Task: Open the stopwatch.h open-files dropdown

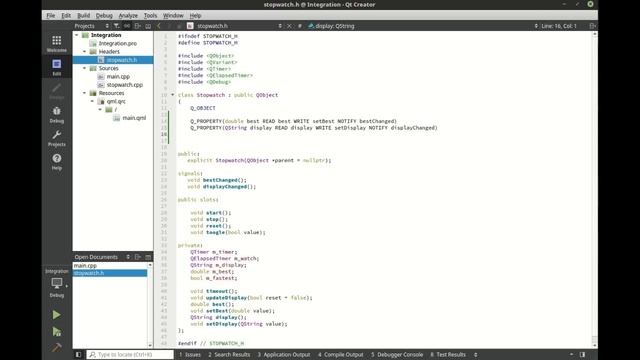Action: point(239,26)
